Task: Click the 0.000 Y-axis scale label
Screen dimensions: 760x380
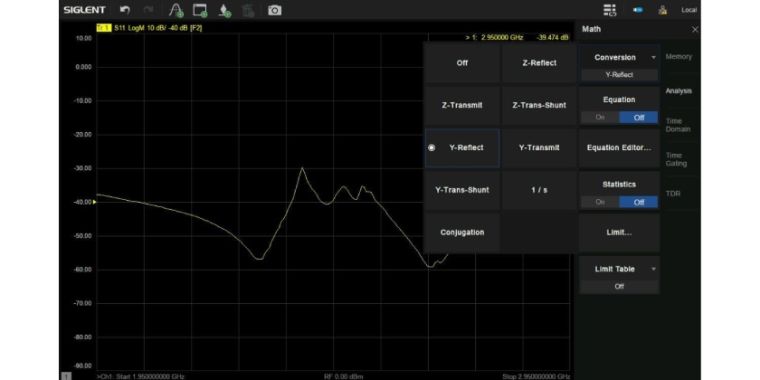Action: point(84,67)
